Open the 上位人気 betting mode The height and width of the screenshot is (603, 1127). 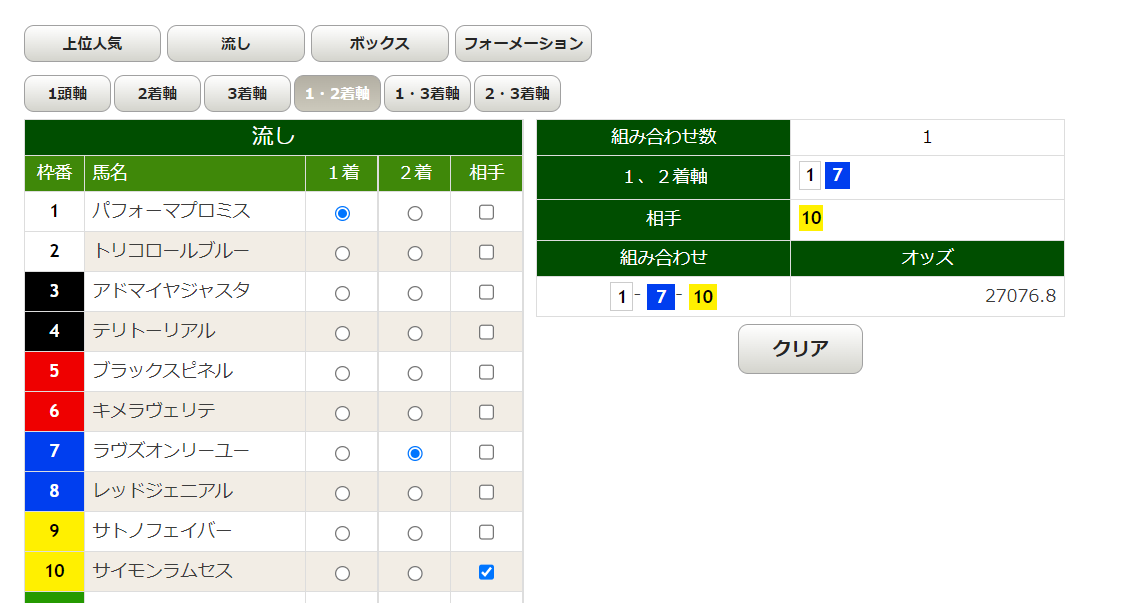click(x=92, y=44)
